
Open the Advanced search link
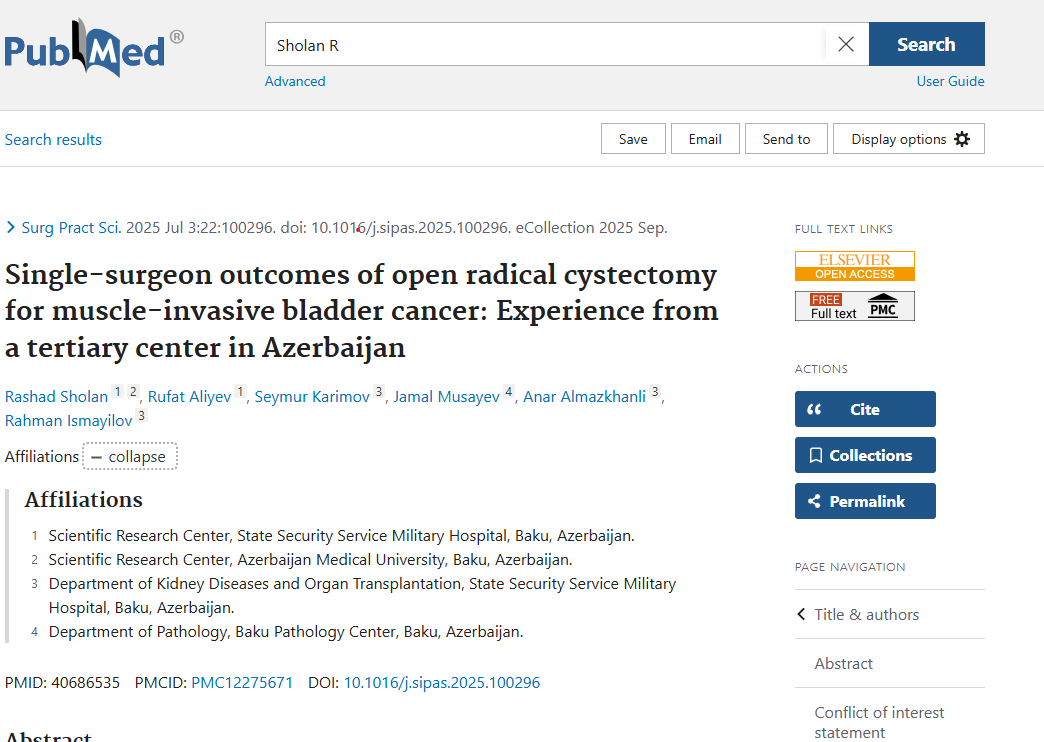295,81
